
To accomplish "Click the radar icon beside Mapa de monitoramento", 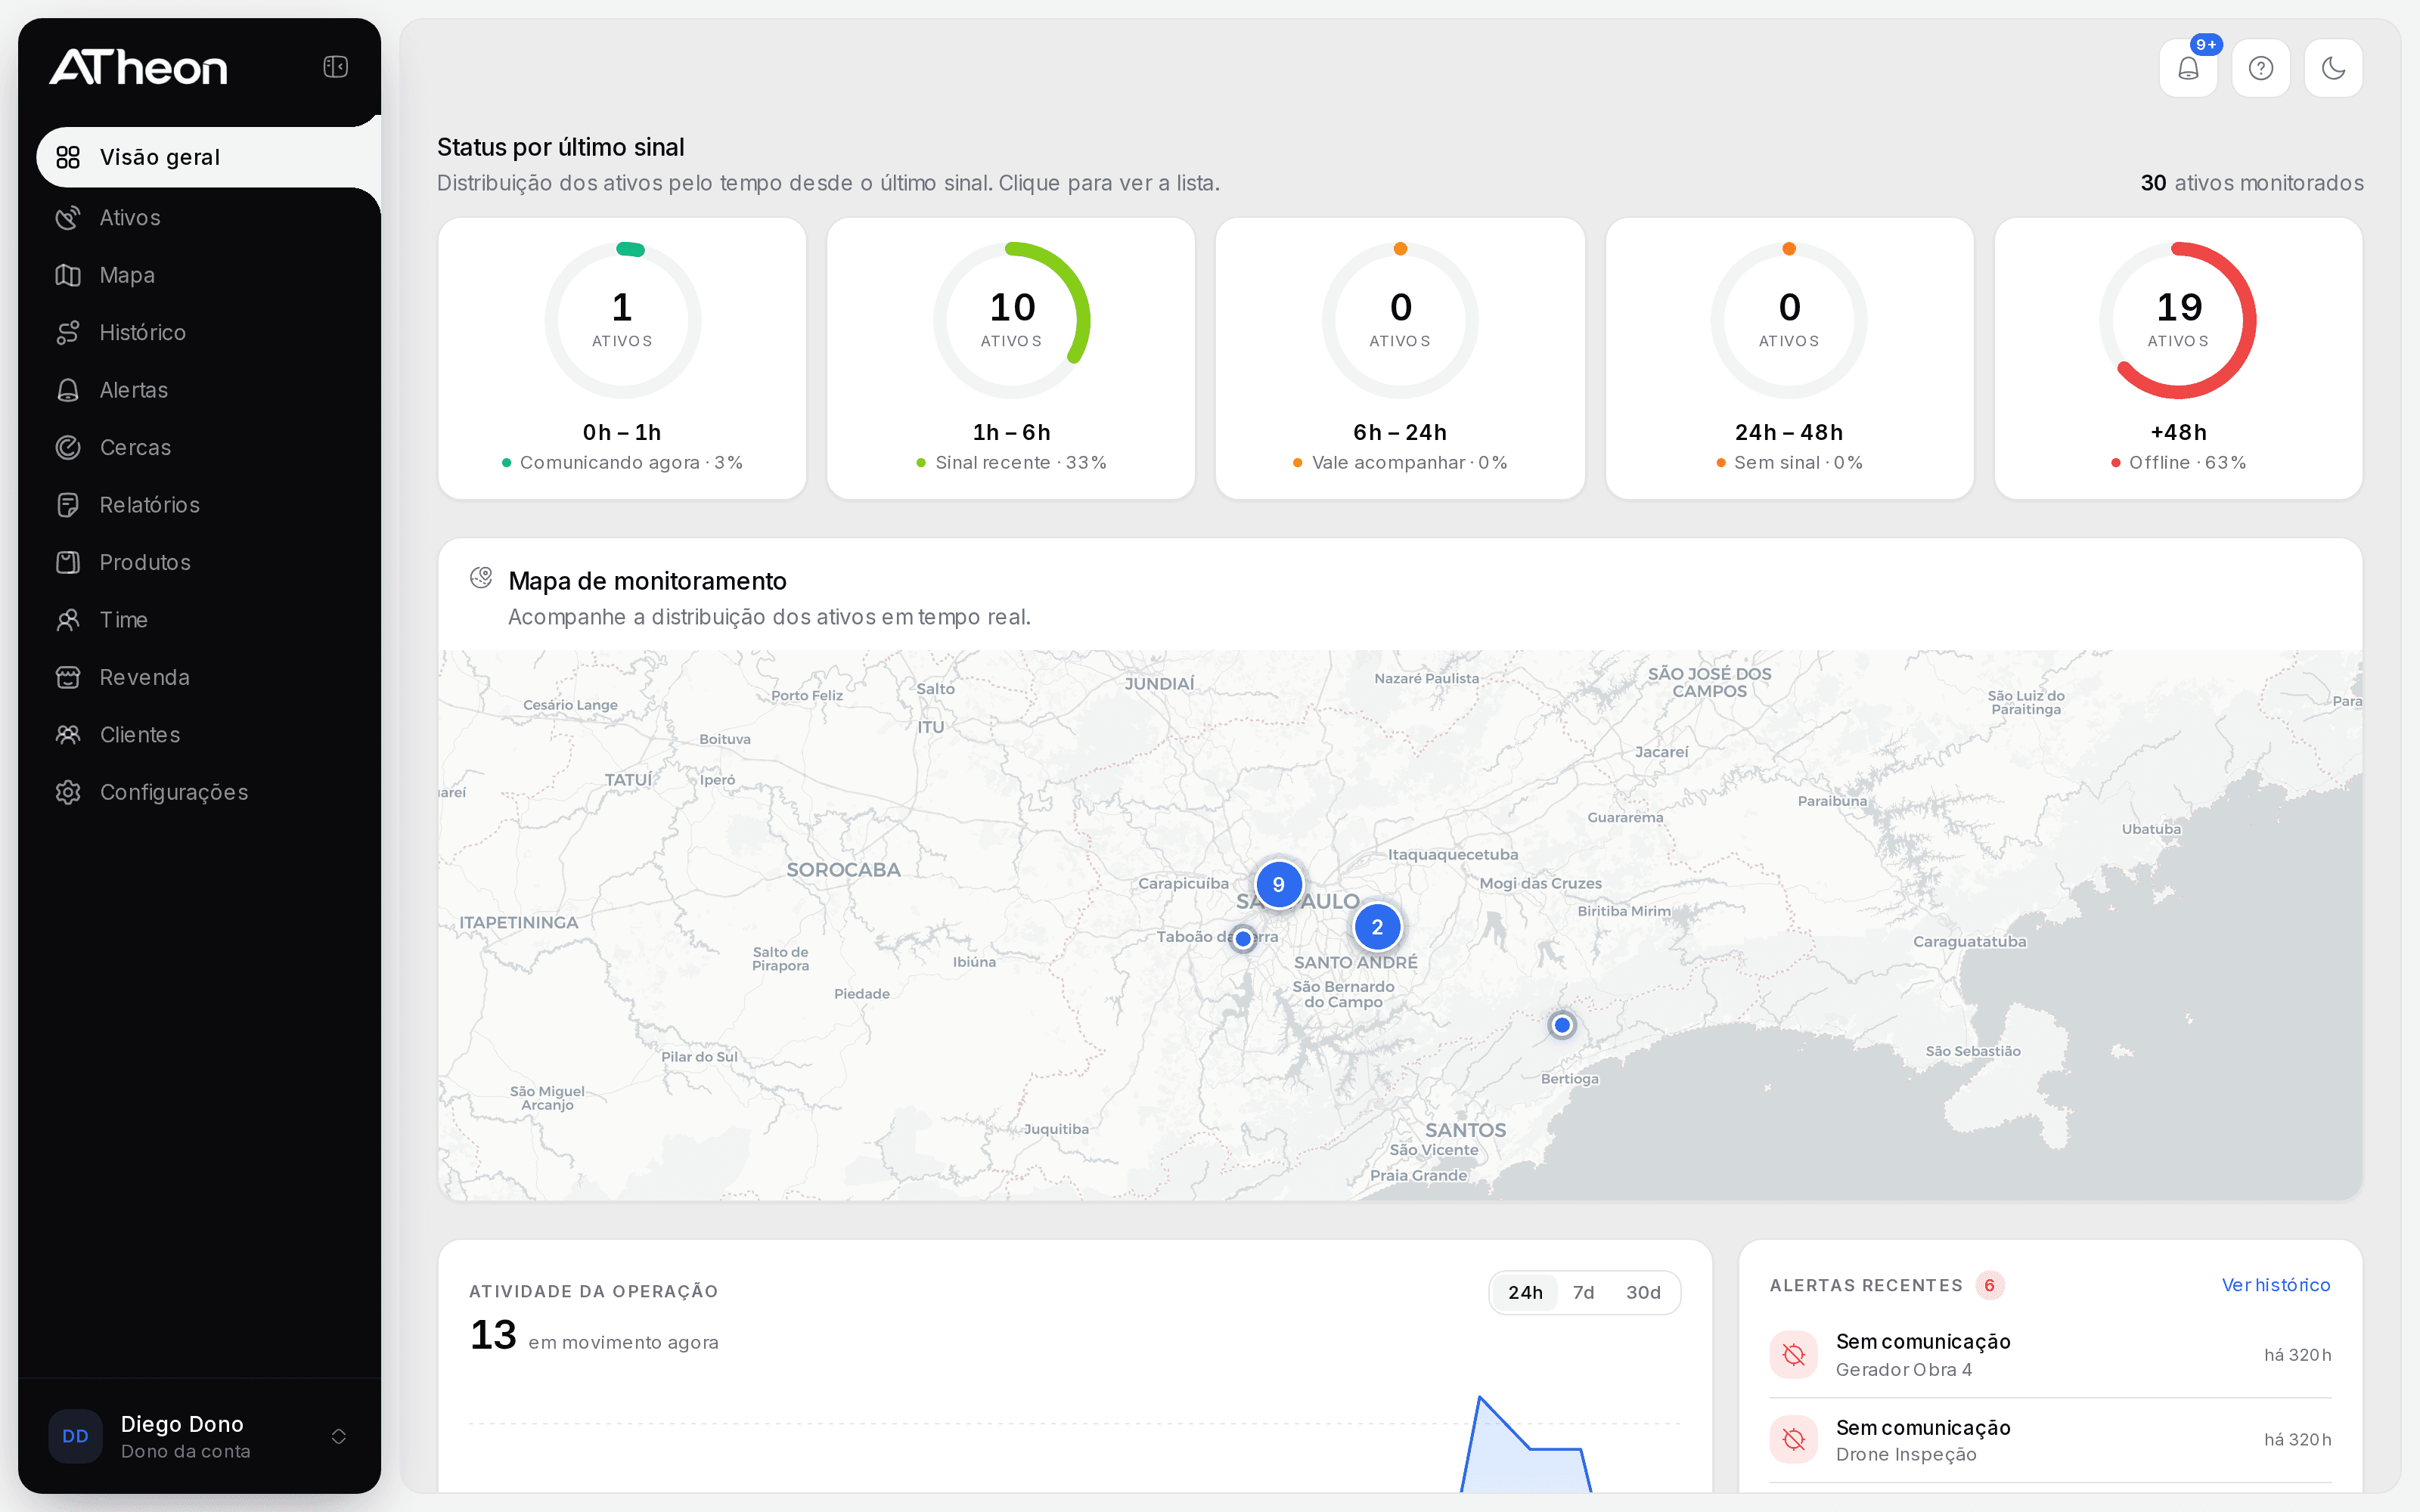I will 481,578.
